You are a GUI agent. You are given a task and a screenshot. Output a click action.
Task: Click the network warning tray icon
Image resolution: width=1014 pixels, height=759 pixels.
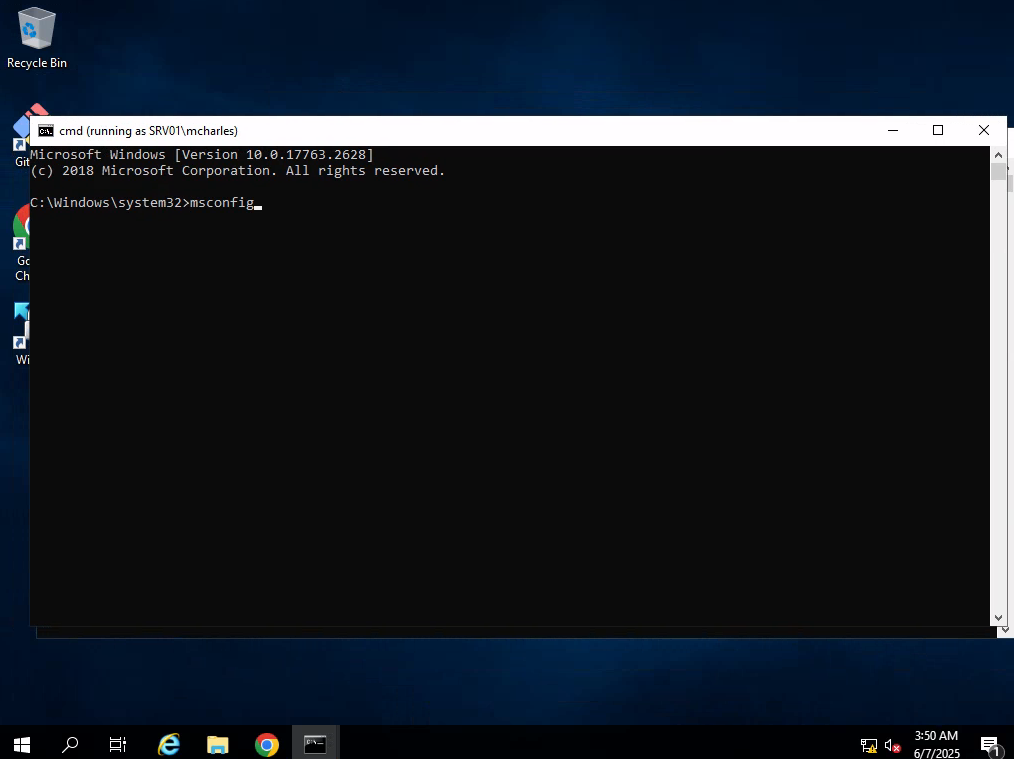point(869,745)
